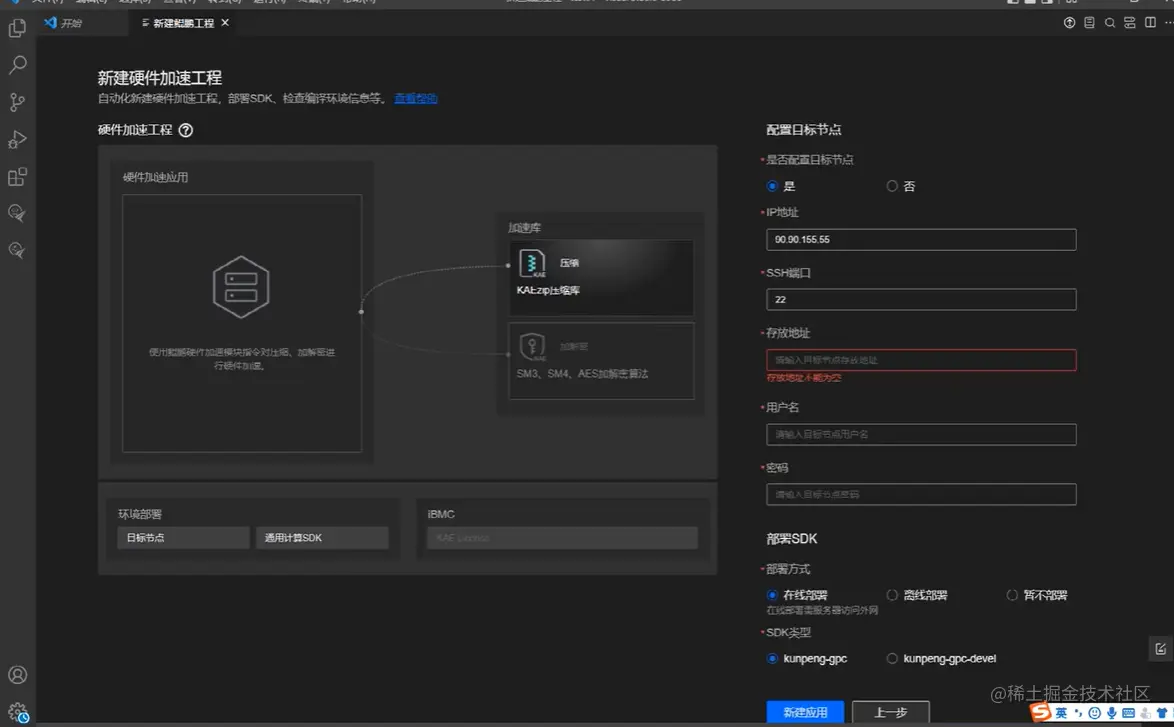1174x727 pixels.
Task: Click the encryption shield-key icon
Action: (532, 347)
